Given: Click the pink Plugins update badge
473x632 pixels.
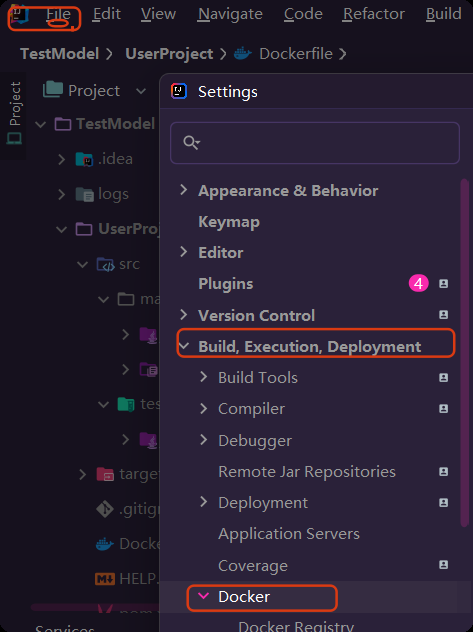Looking at the screenshot, I should tap(419, 284).
